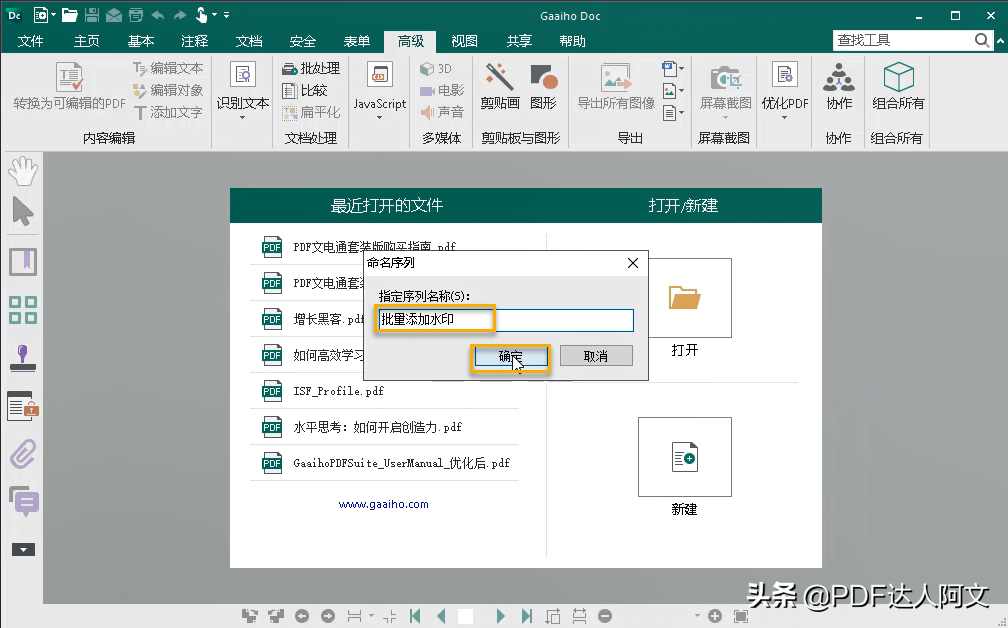Click the 查找工具 search field

903,40
